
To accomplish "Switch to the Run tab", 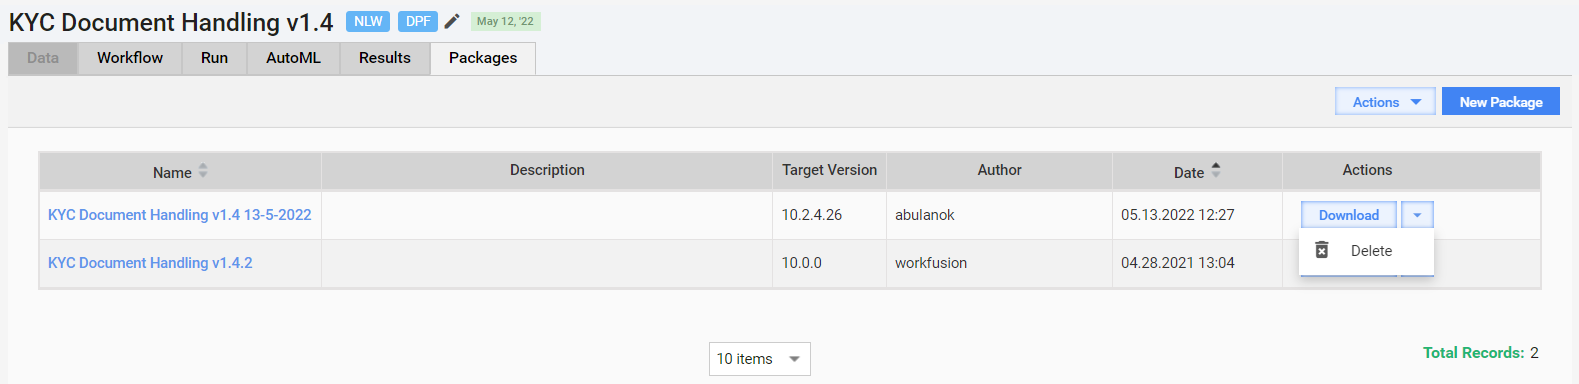I will 214,58.
